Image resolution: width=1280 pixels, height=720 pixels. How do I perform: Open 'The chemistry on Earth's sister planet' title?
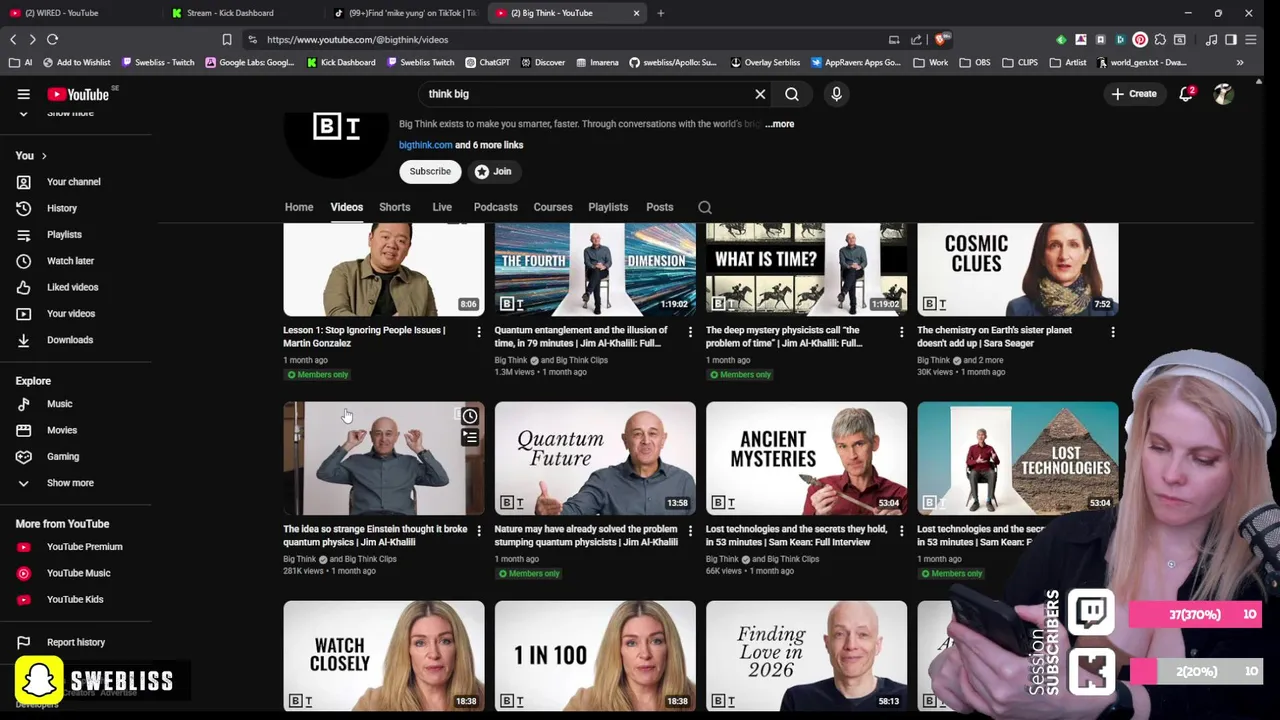pos(994,337)
